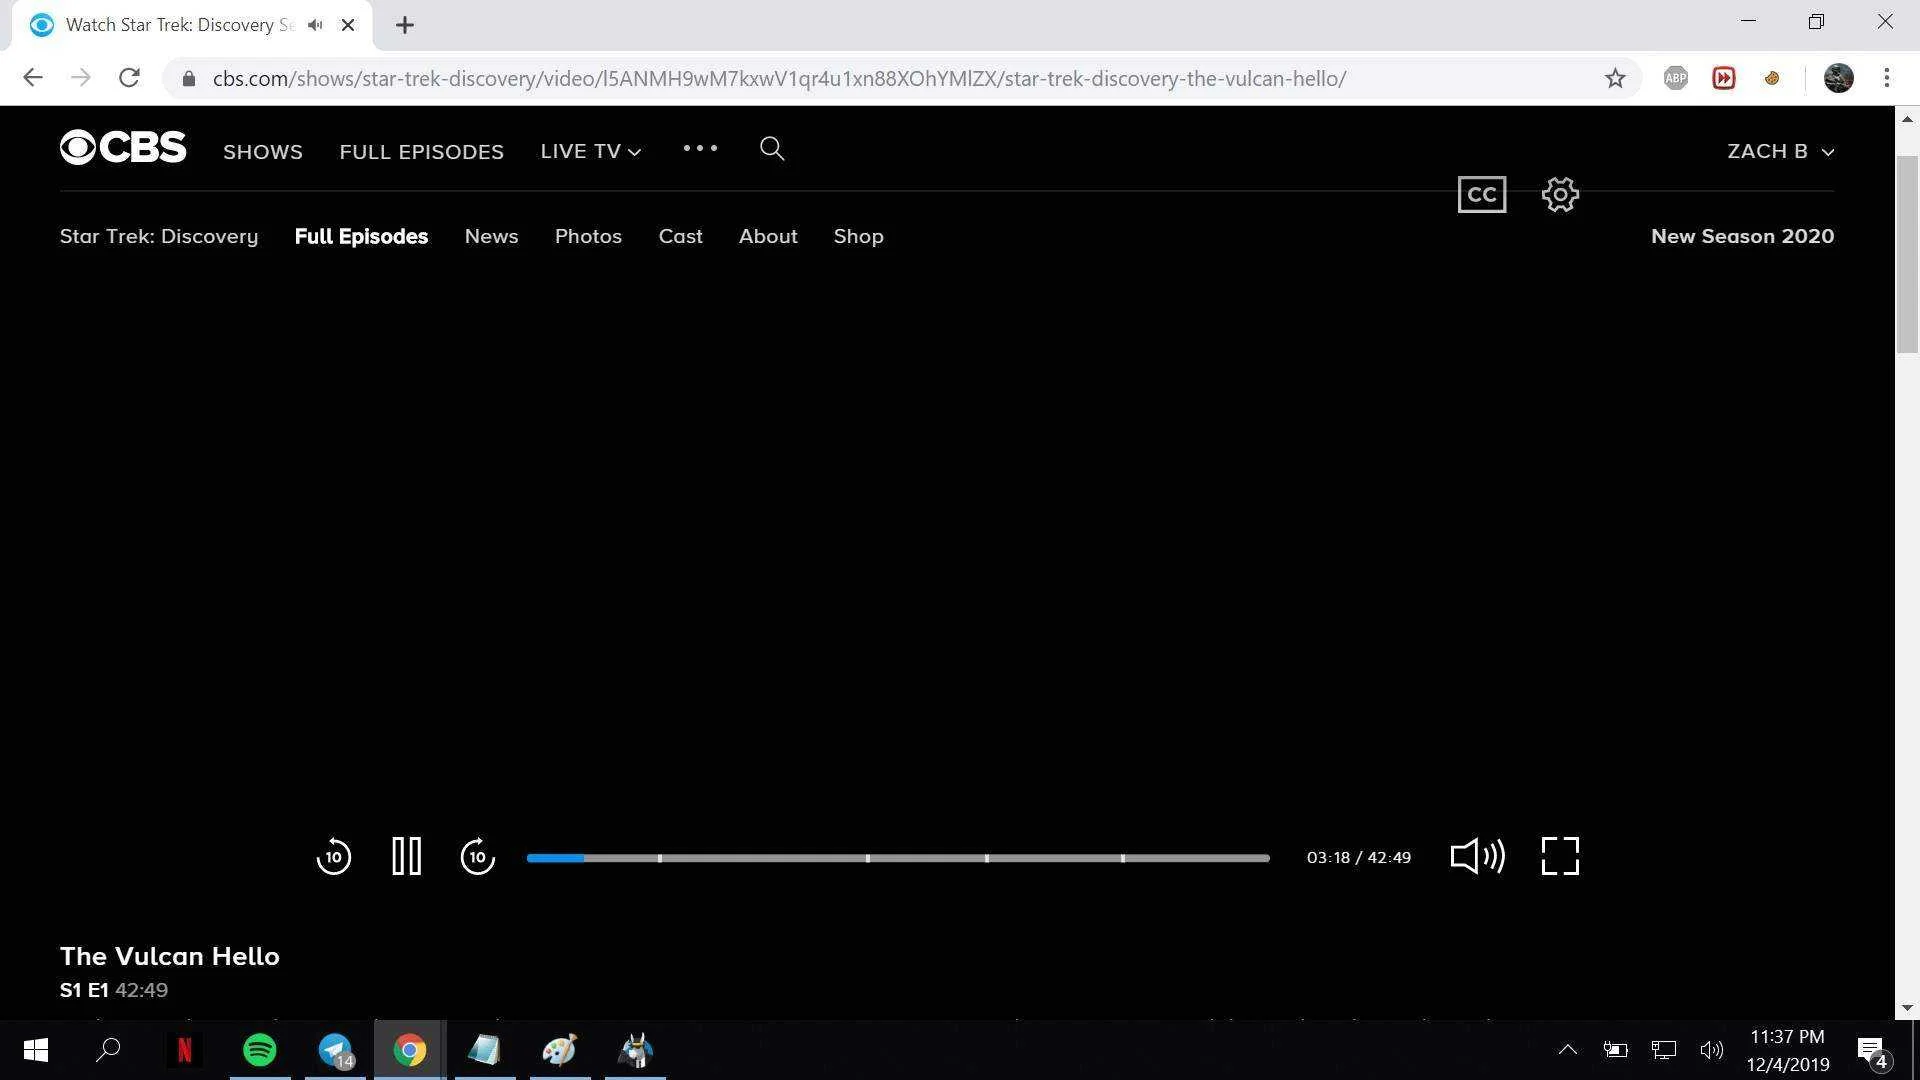Expand the ZACH B account menu
Image resolution: width=1920 pixels, height=1080 pixels.
pyautogui.click(x=1781, y=151)
